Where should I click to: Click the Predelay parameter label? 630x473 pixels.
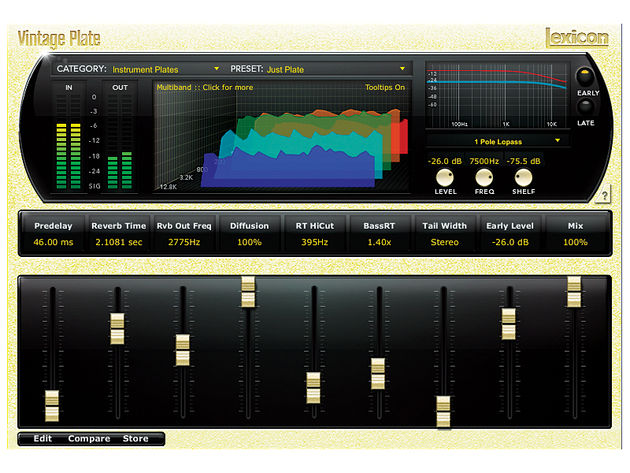coord(53,226)
